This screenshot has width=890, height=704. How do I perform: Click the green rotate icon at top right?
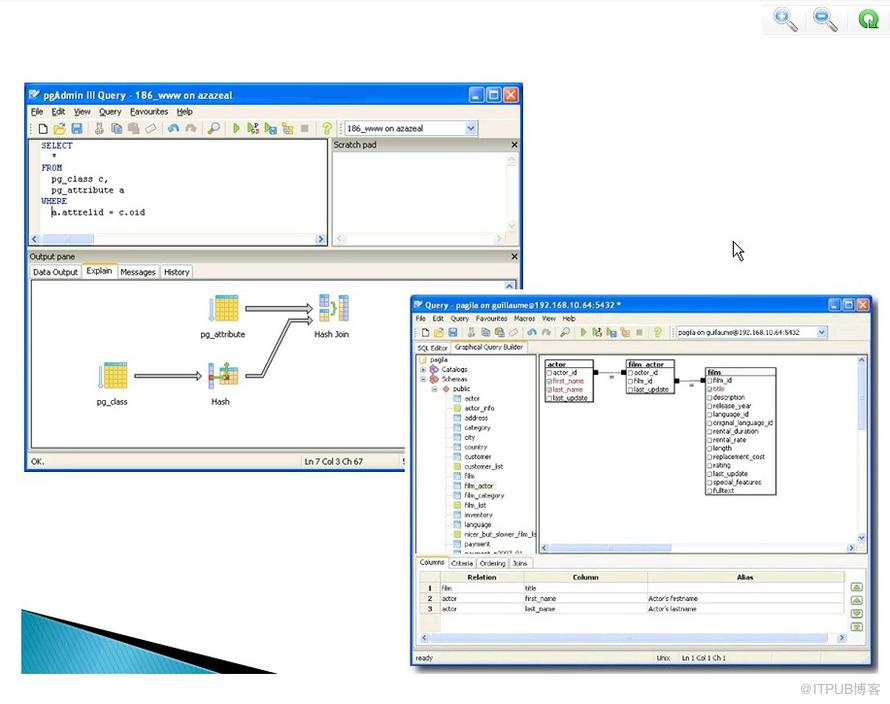click(x=868, y=19)
